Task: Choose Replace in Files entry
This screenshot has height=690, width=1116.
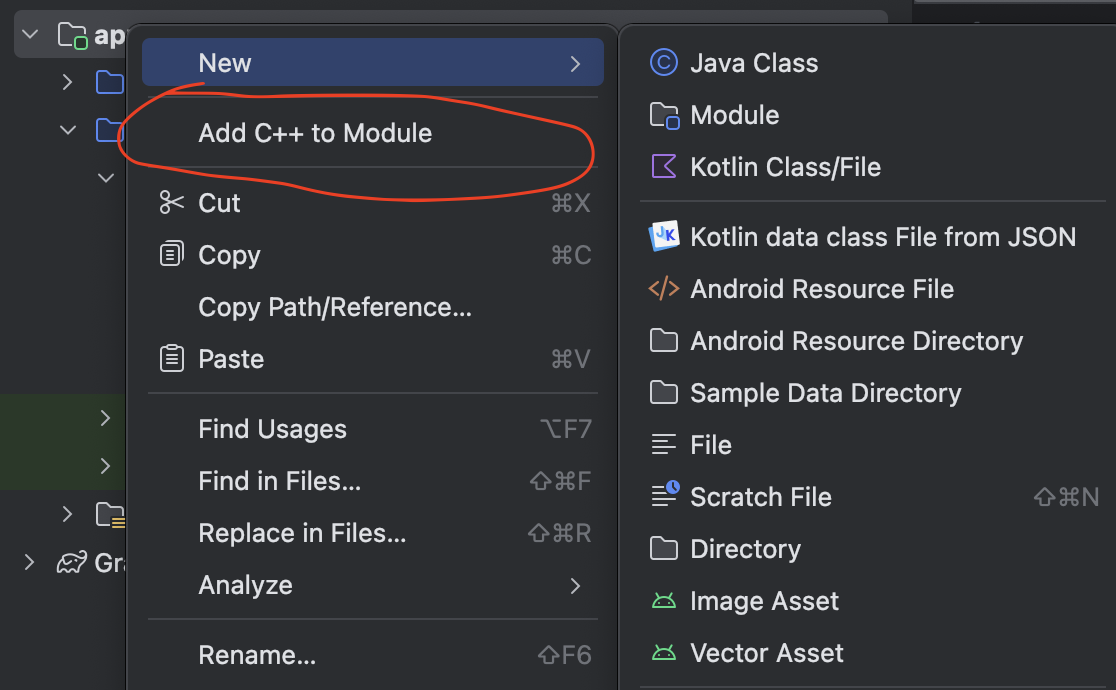Action: click(302, 533)
